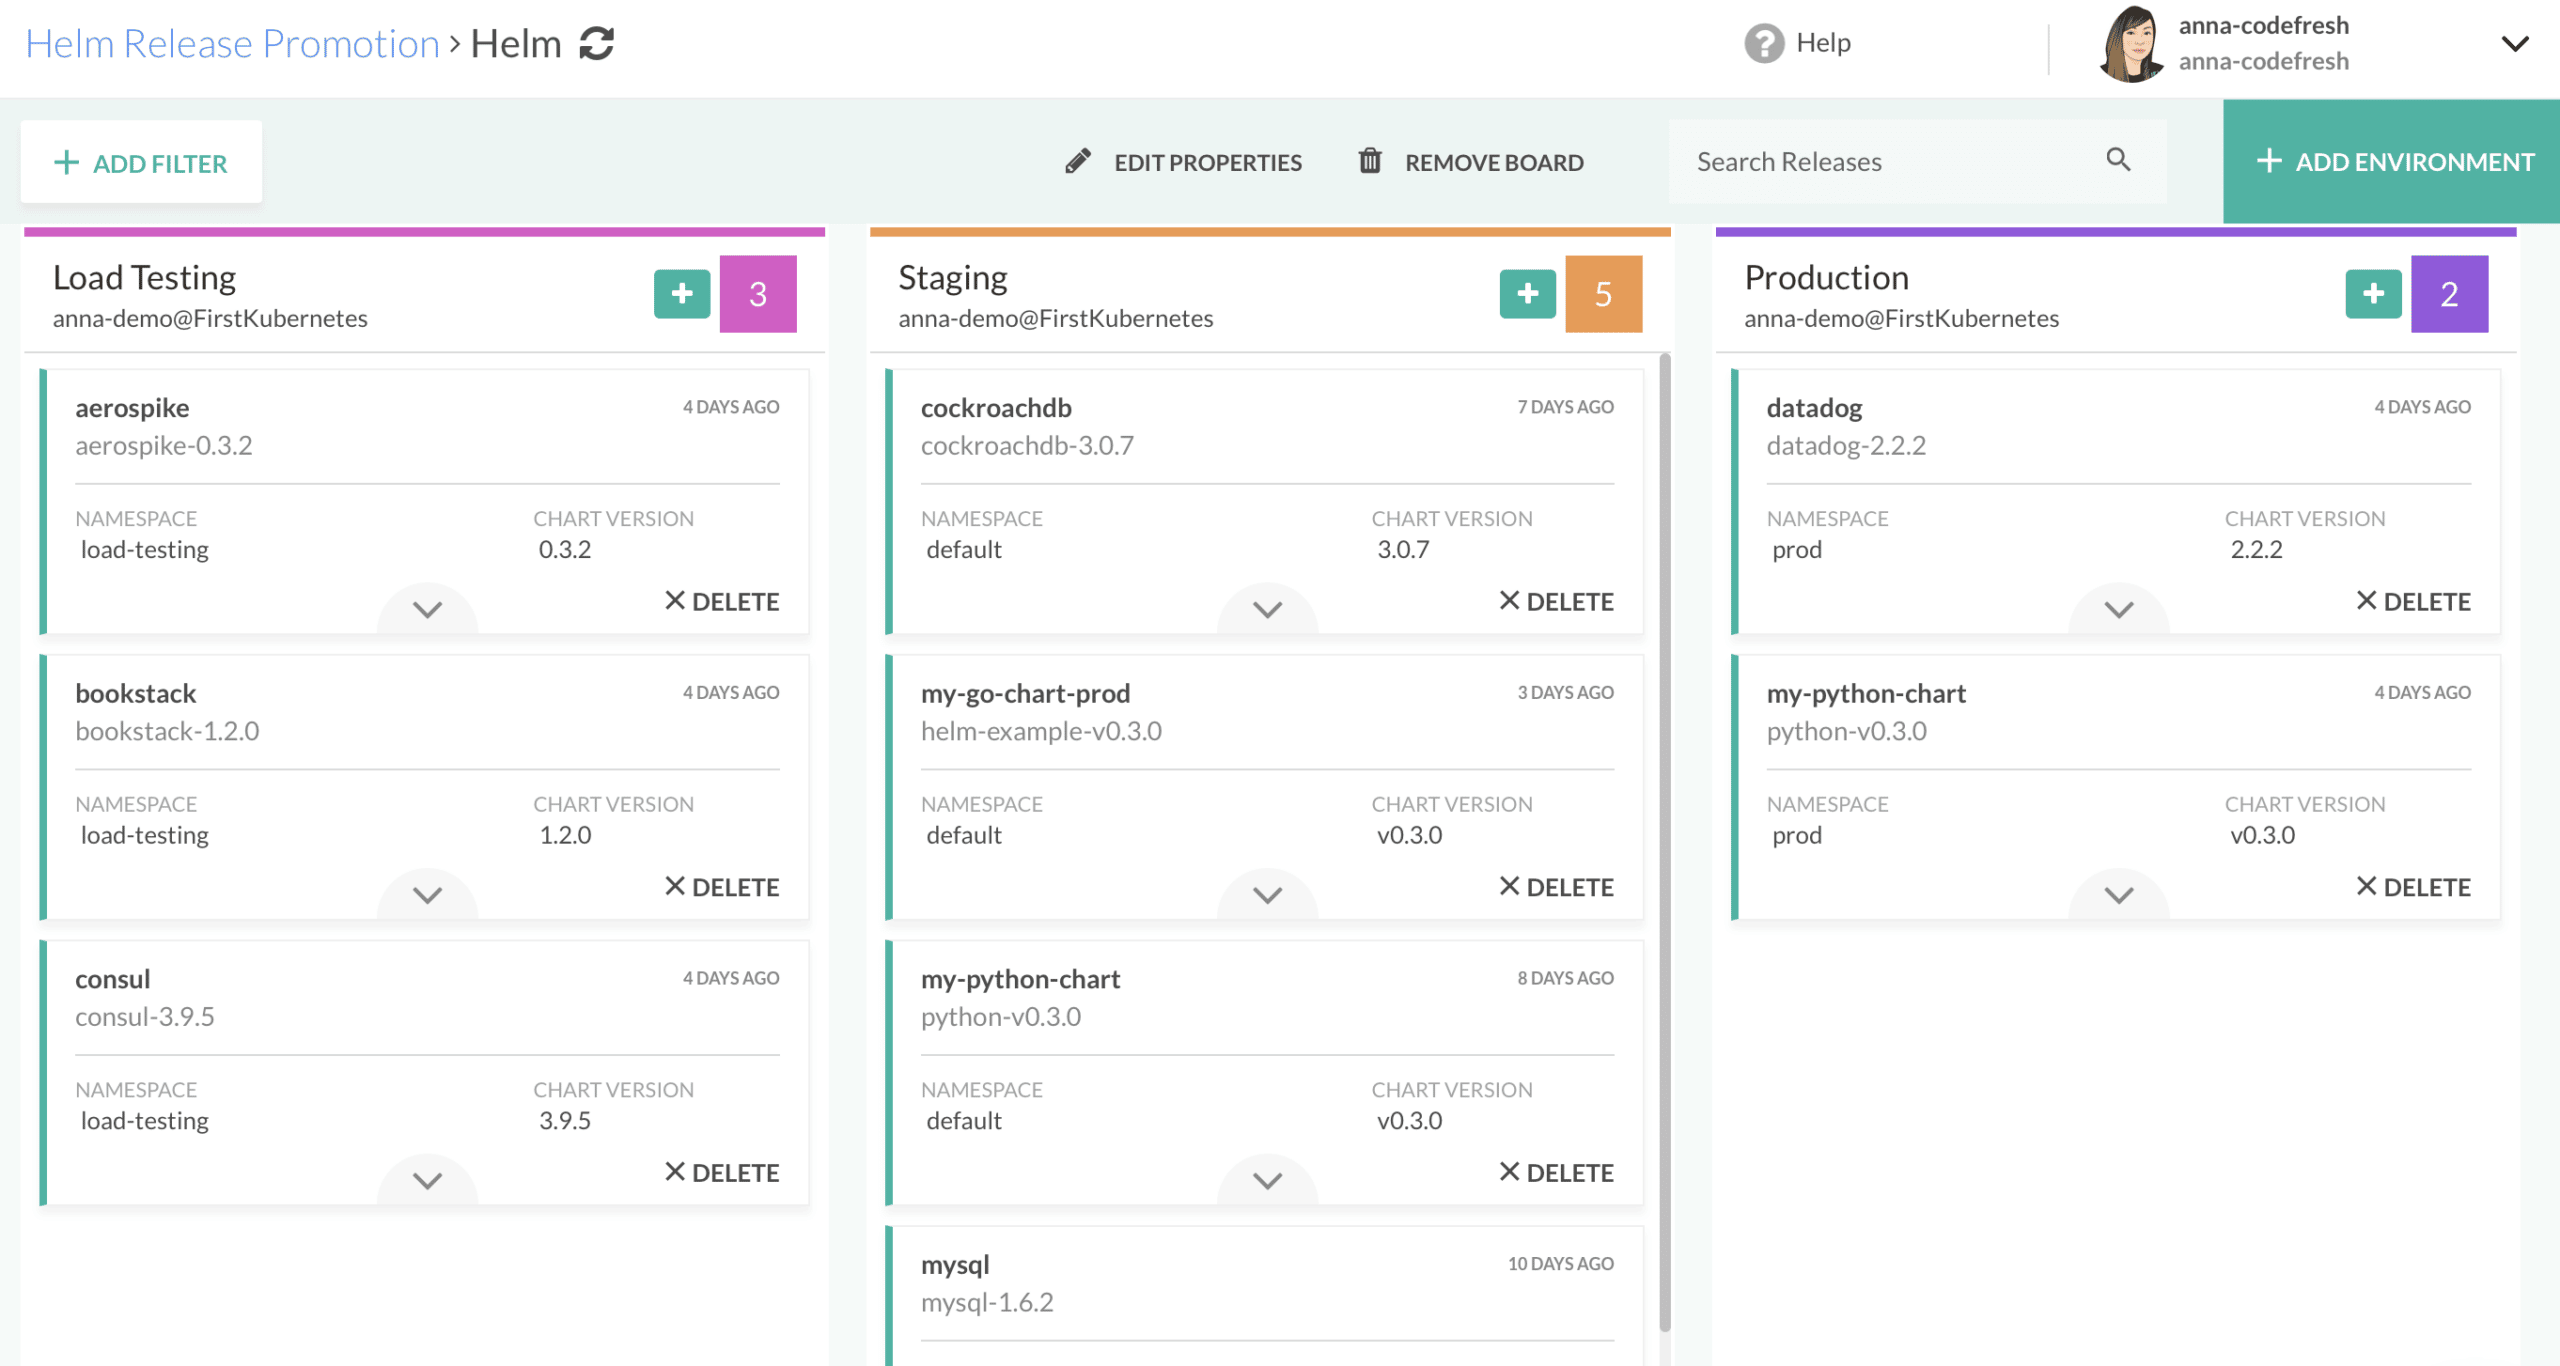Add release to Production with plus icon

[x=2374, y=294]
